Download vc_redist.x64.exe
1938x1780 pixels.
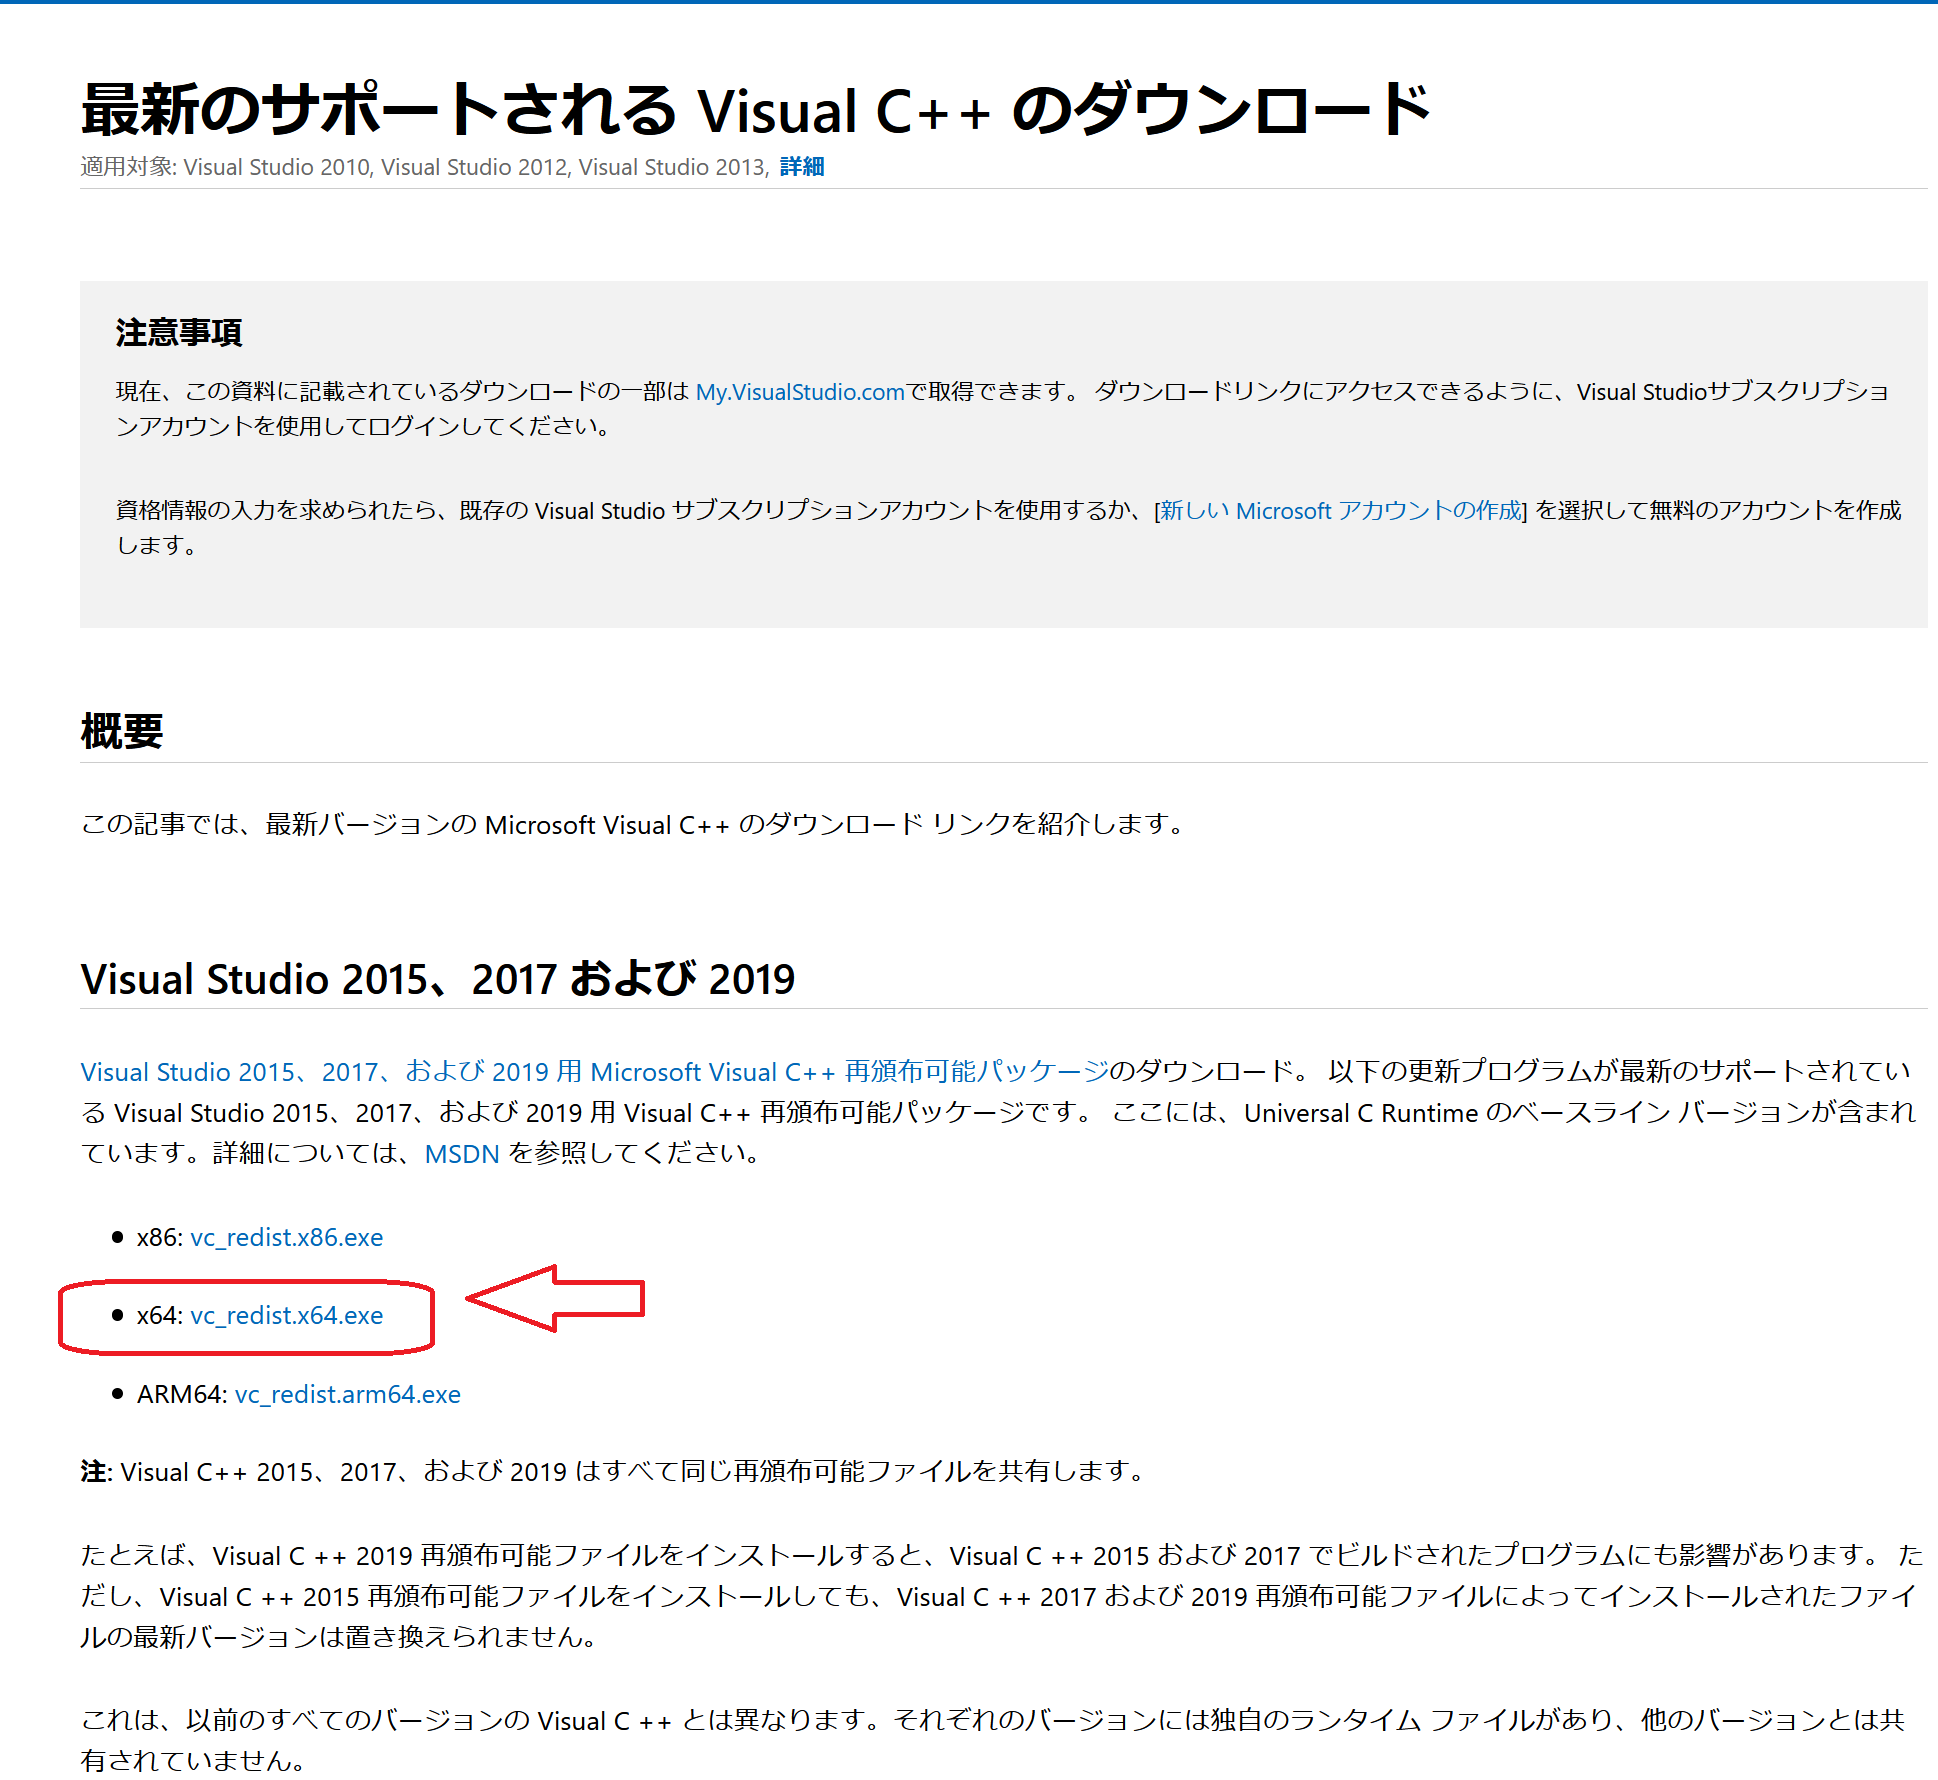(287, 1315)
